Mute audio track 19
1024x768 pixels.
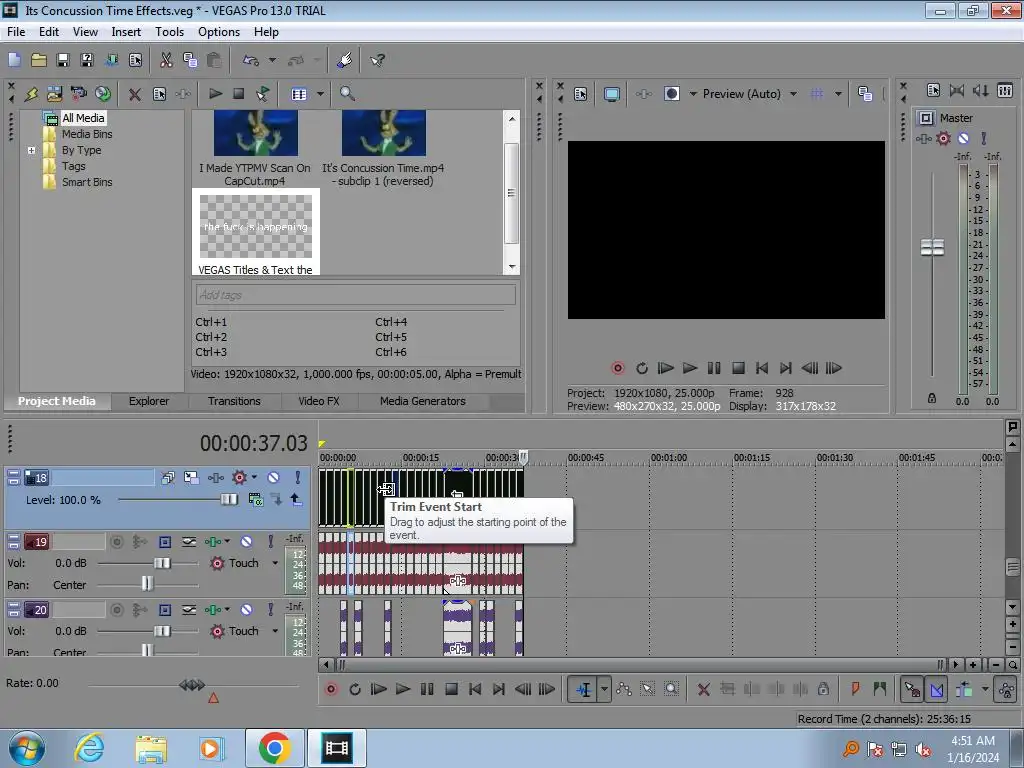(246, 541)
